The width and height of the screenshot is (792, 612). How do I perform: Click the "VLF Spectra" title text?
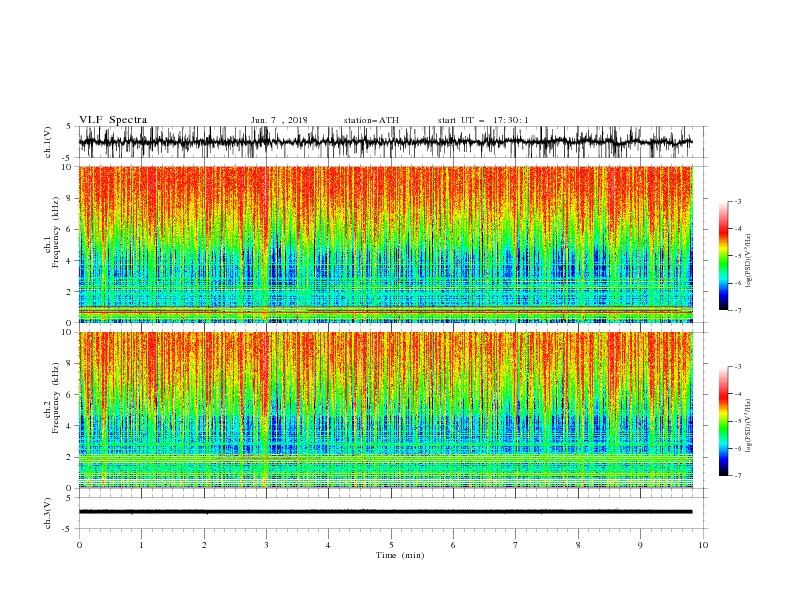(113, 120)
